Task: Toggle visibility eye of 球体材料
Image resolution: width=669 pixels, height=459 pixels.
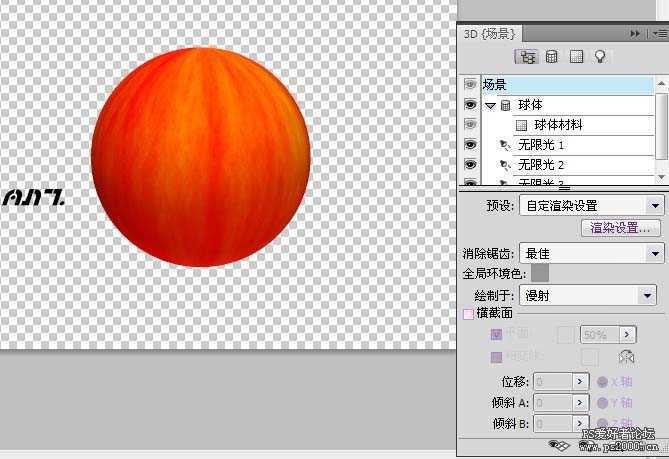Action: click(x=470, y=124)
